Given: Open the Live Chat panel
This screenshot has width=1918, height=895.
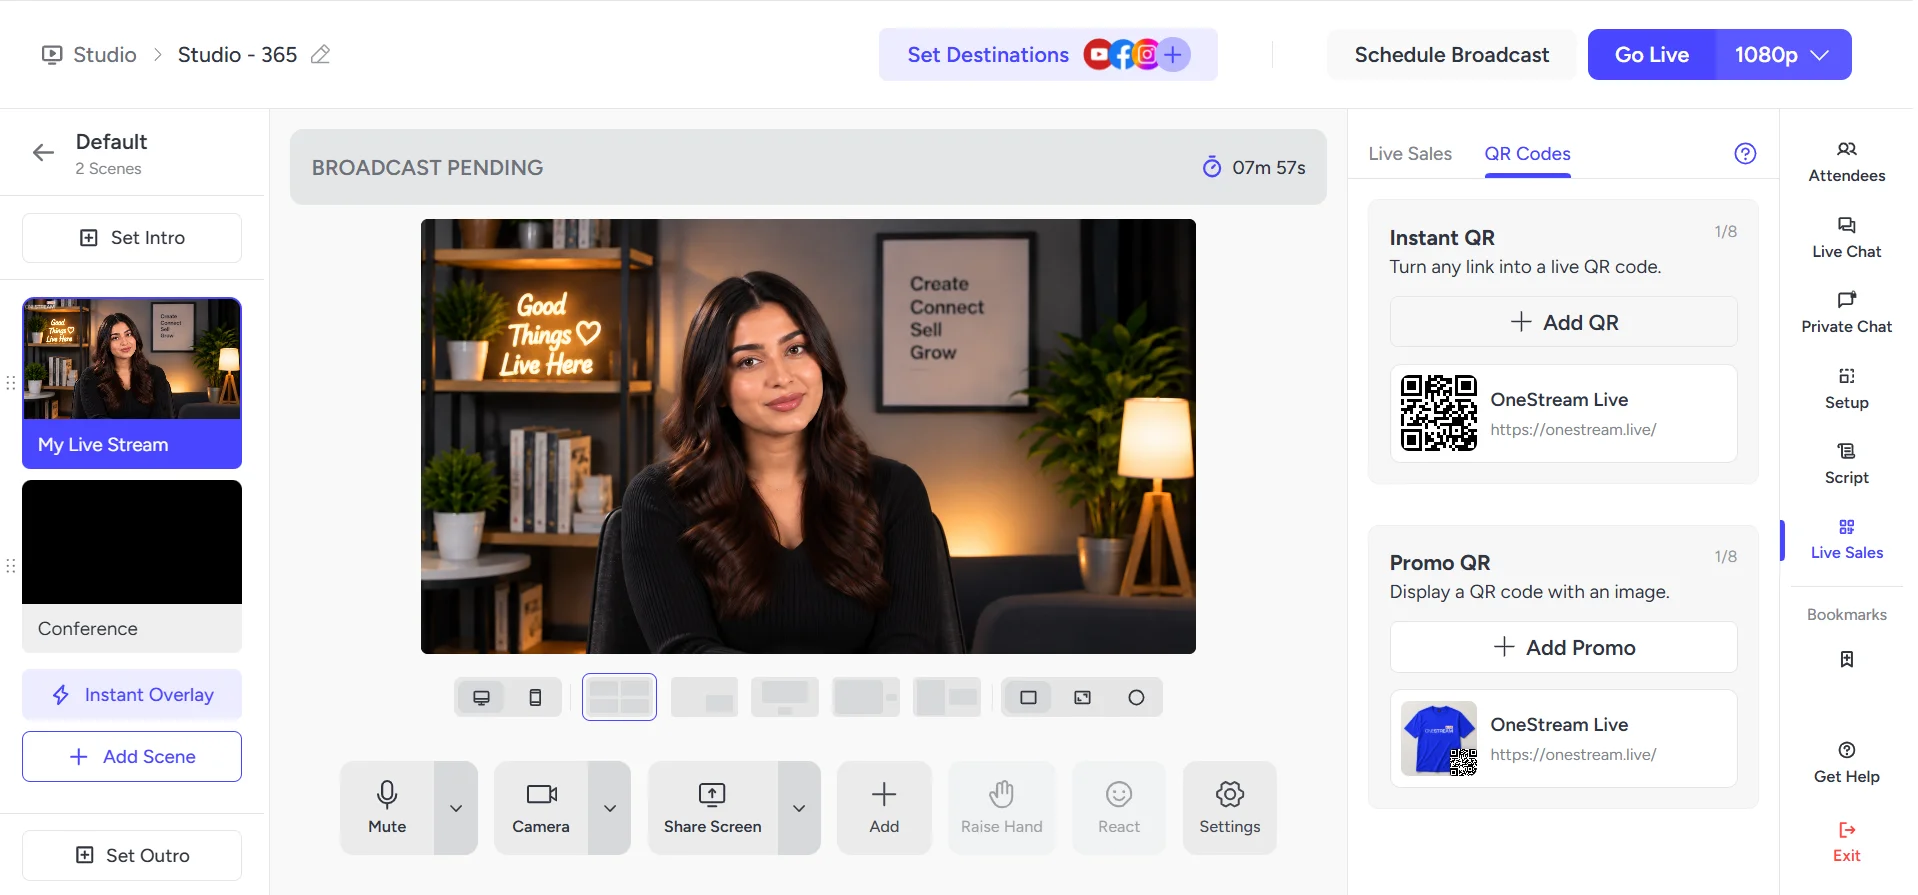Looking at the screenshot, I should pos(1846,238).
